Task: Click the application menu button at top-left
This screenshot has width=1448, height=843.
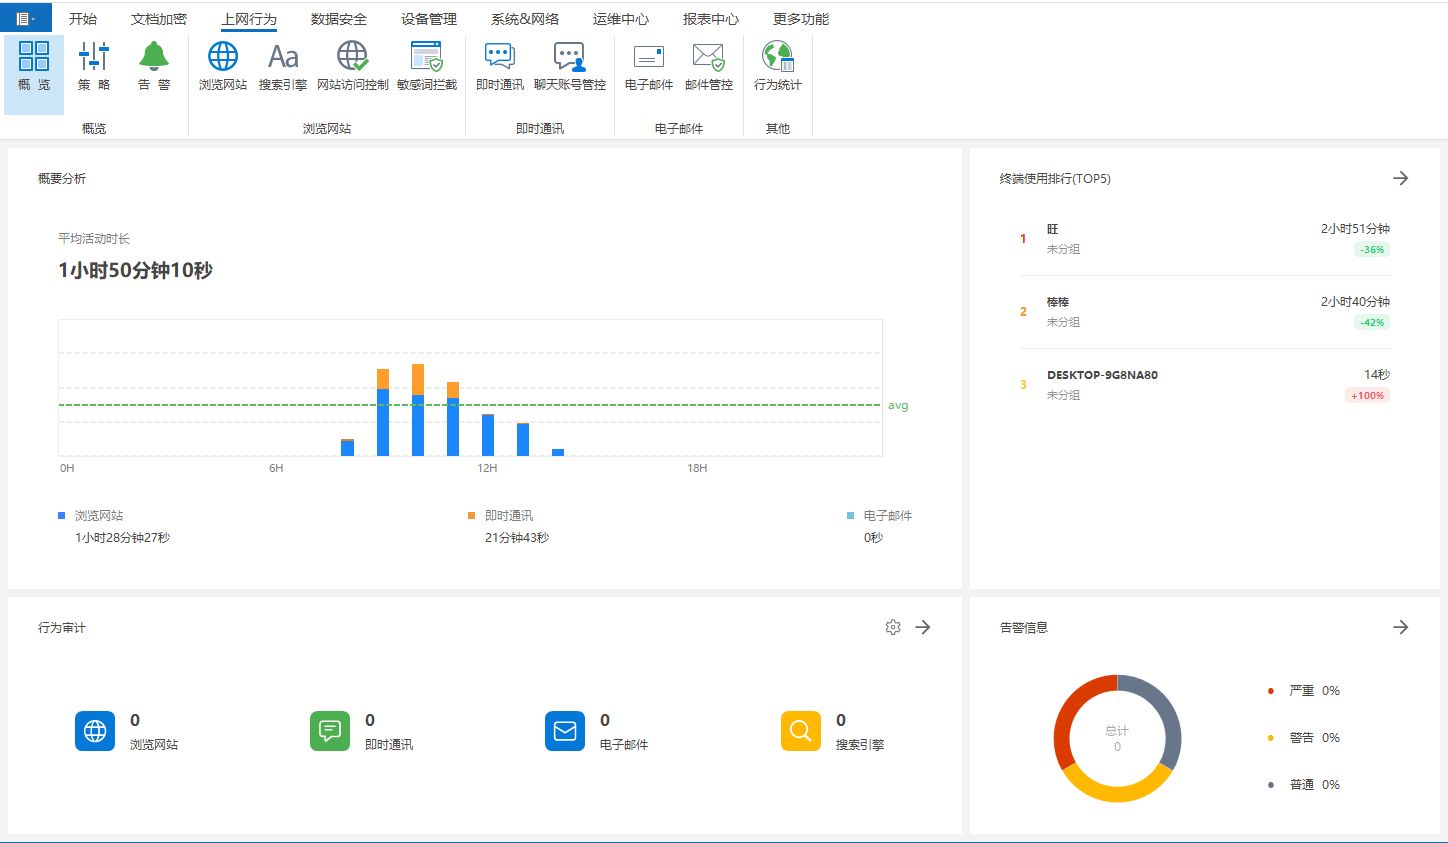Action: click(x=25, y=18)
